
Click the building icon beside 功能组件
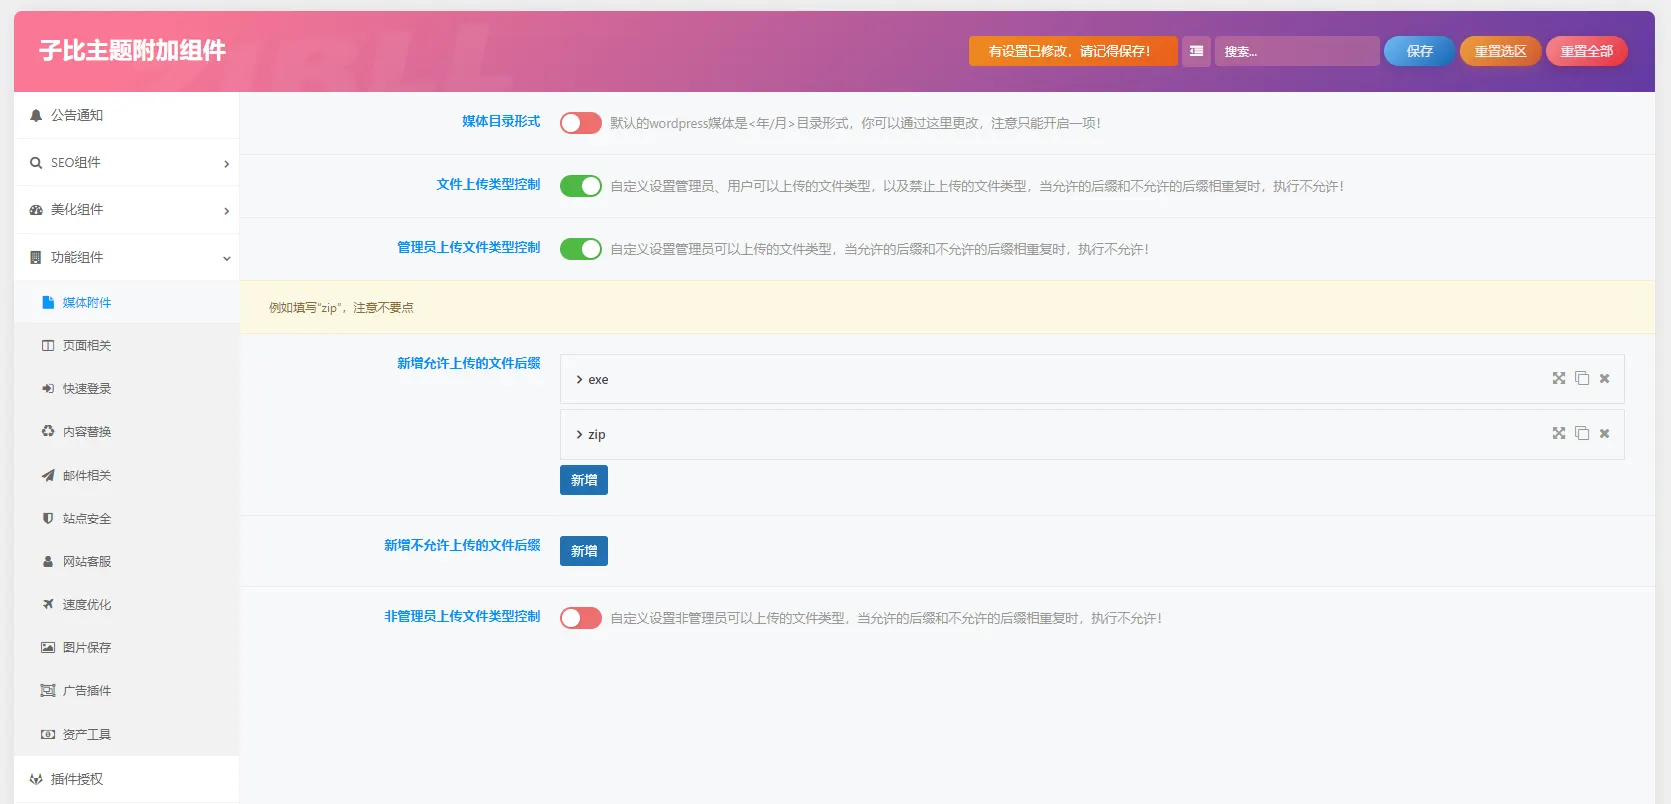tap(36, 258)
